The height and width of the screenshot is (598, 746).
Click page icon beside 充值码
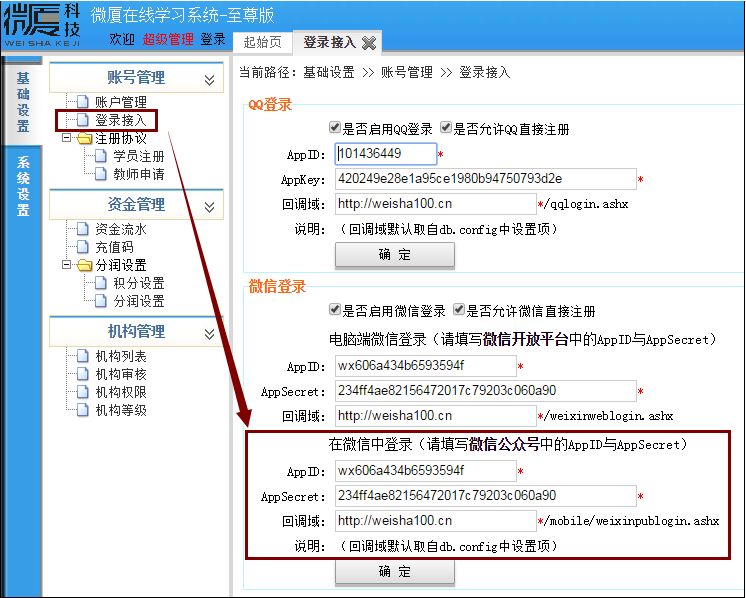tap(84, 247)
